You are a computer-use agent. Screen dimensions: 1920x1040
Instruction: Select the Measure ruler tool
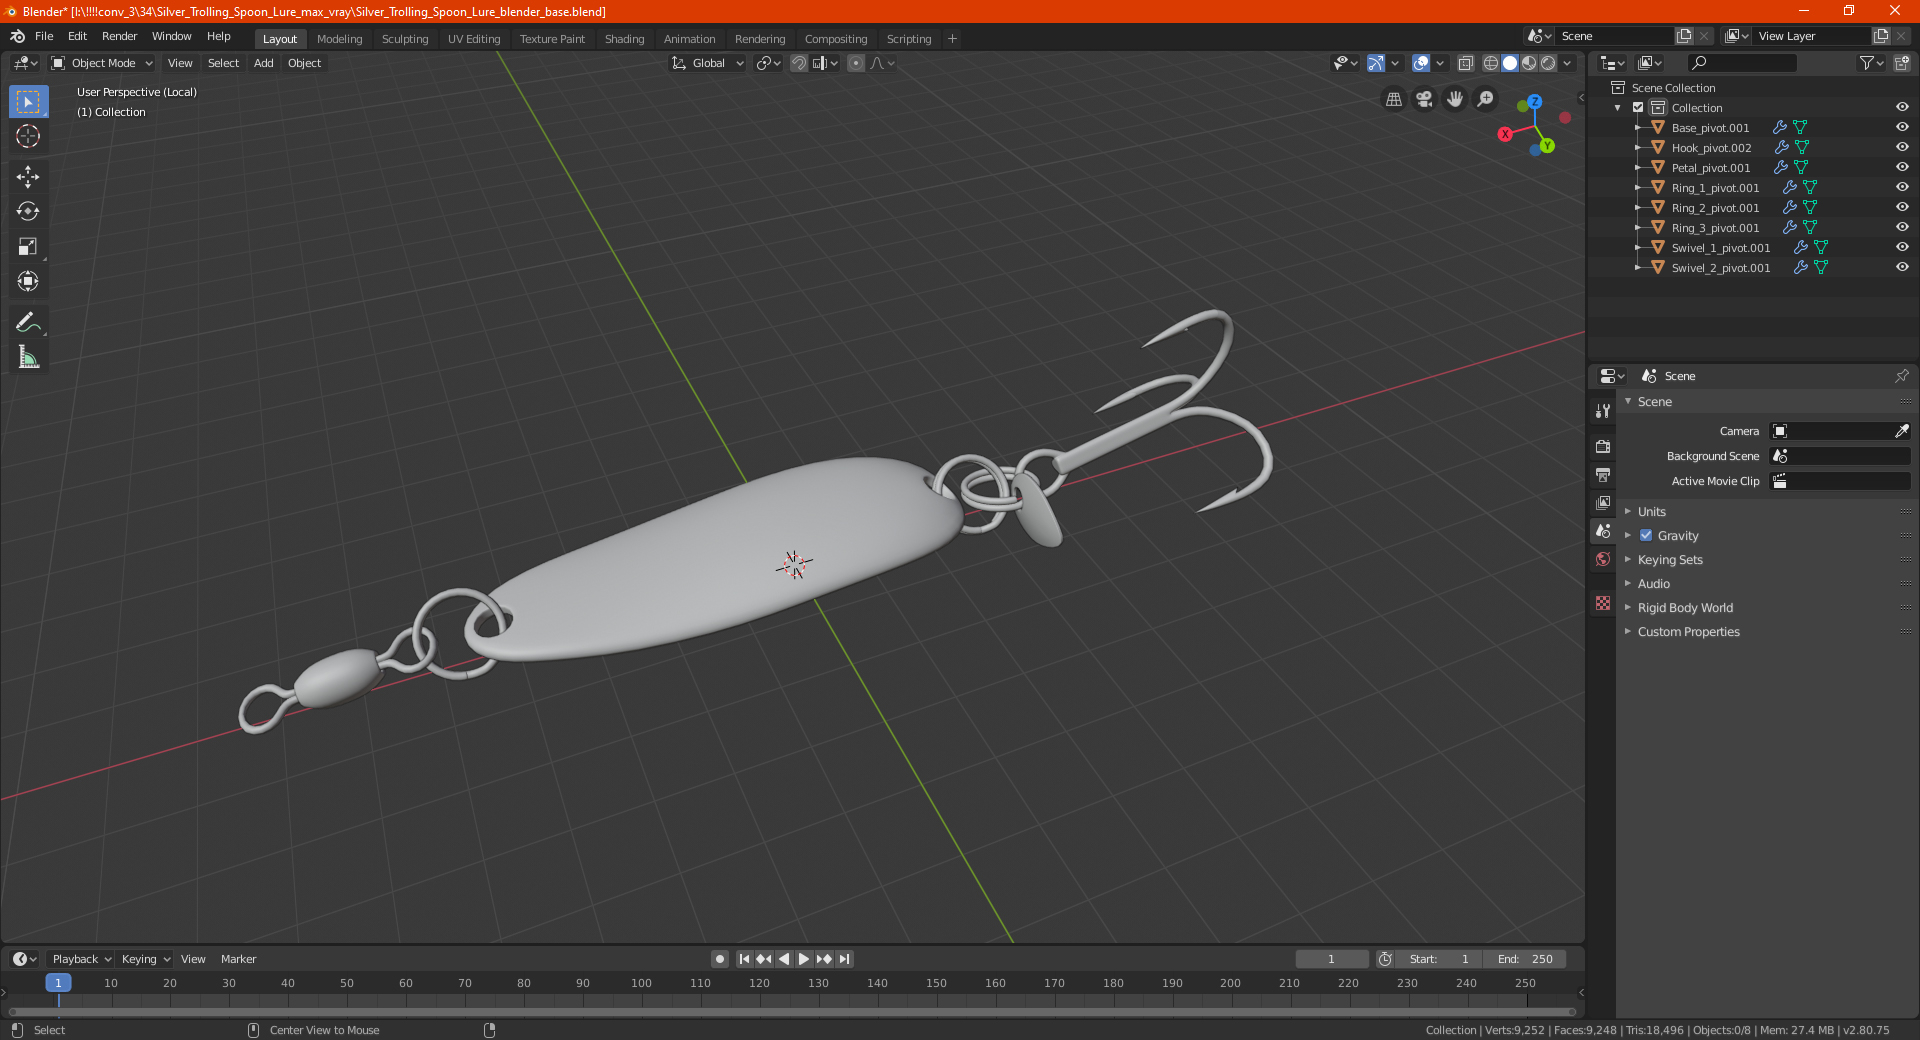tap(28, 357)
